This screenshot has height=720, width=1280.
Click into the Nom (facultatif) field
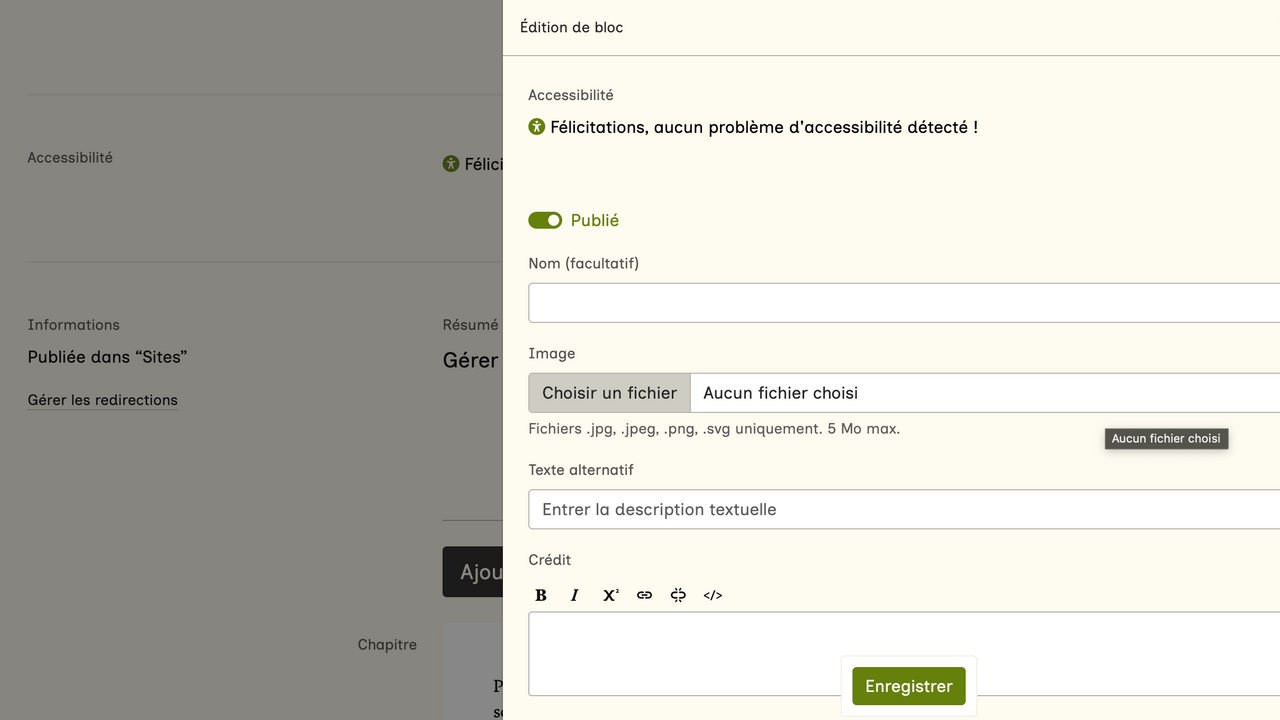[900, 303]
